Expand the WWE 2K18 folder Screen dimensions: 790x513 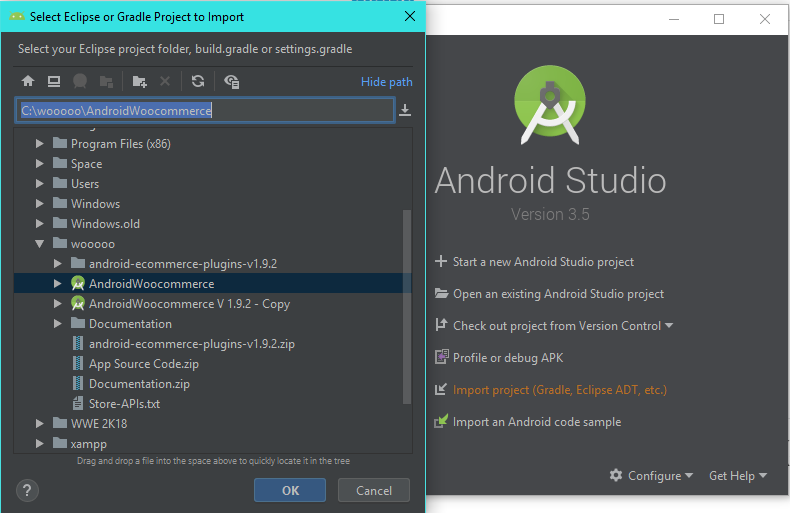[x=39, y=423]
